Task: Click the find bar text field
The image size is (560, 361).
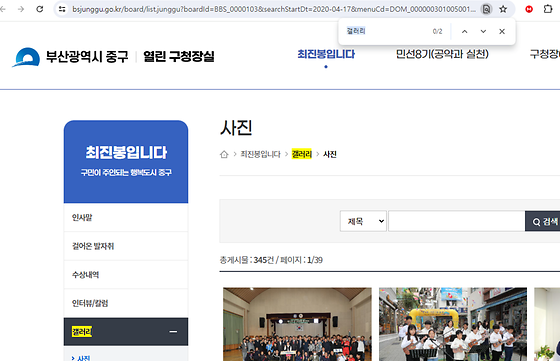Action: coord(386,31)
